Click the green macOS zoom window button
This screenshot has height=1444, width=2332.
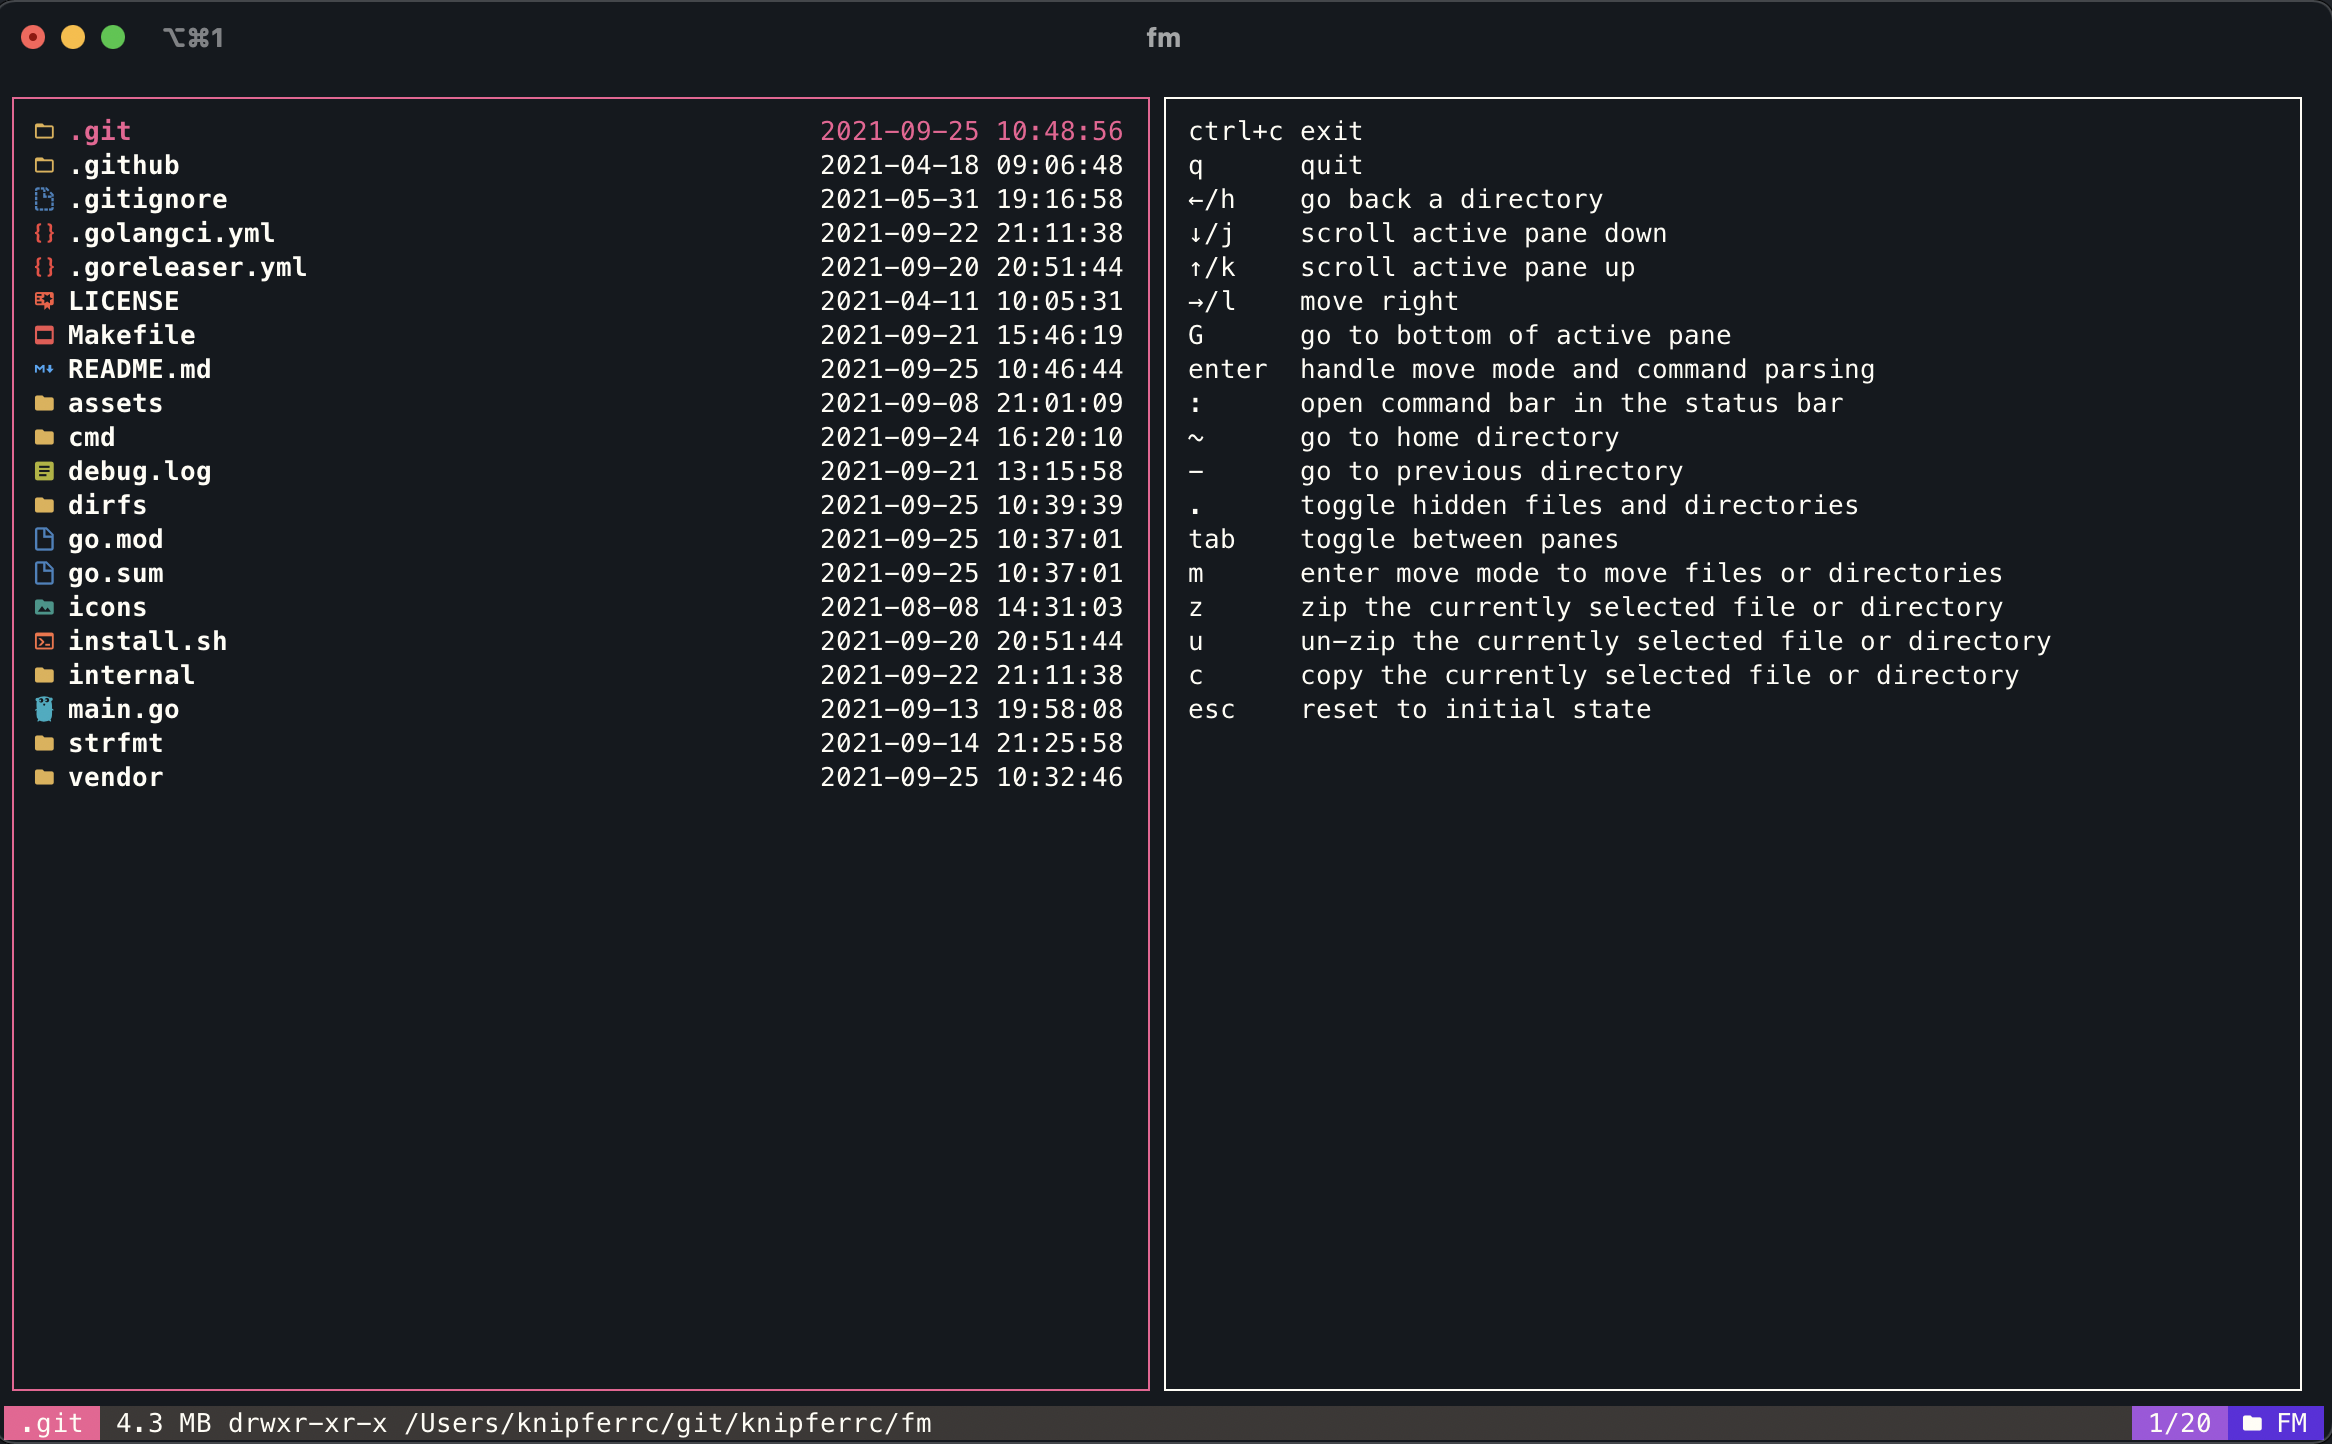pos(113,37)
